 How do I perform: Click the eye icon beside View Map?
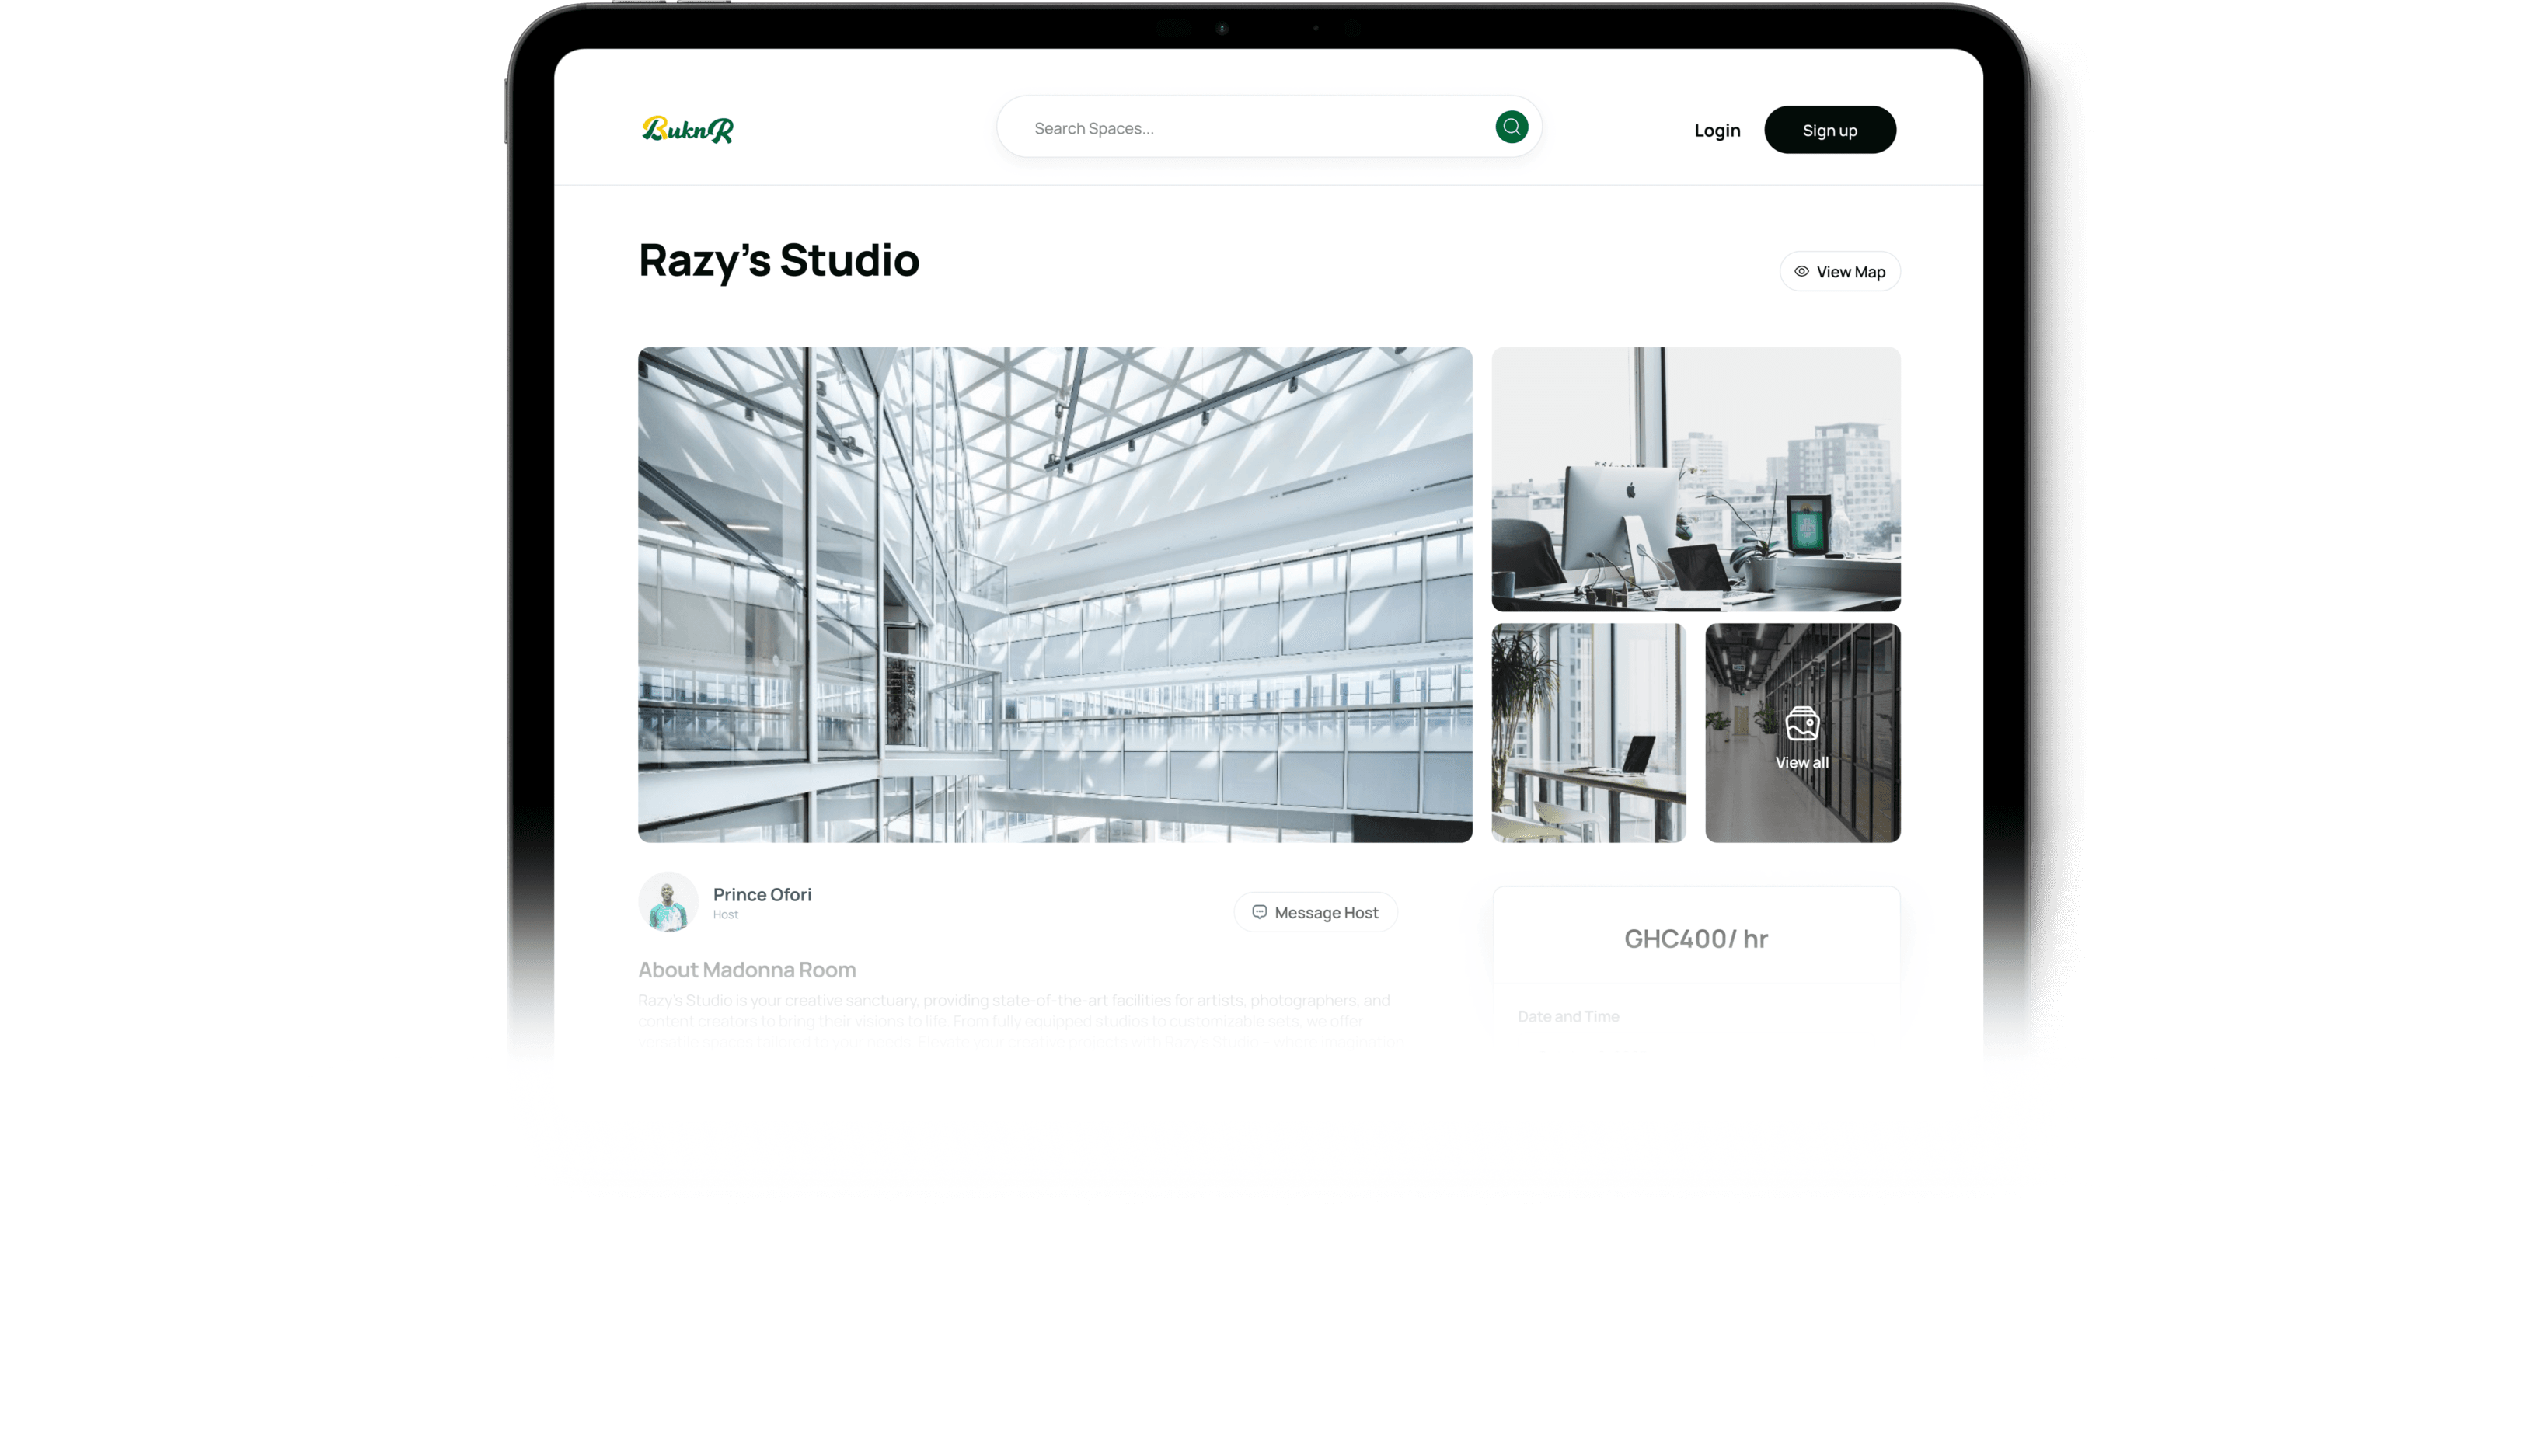1801,272
